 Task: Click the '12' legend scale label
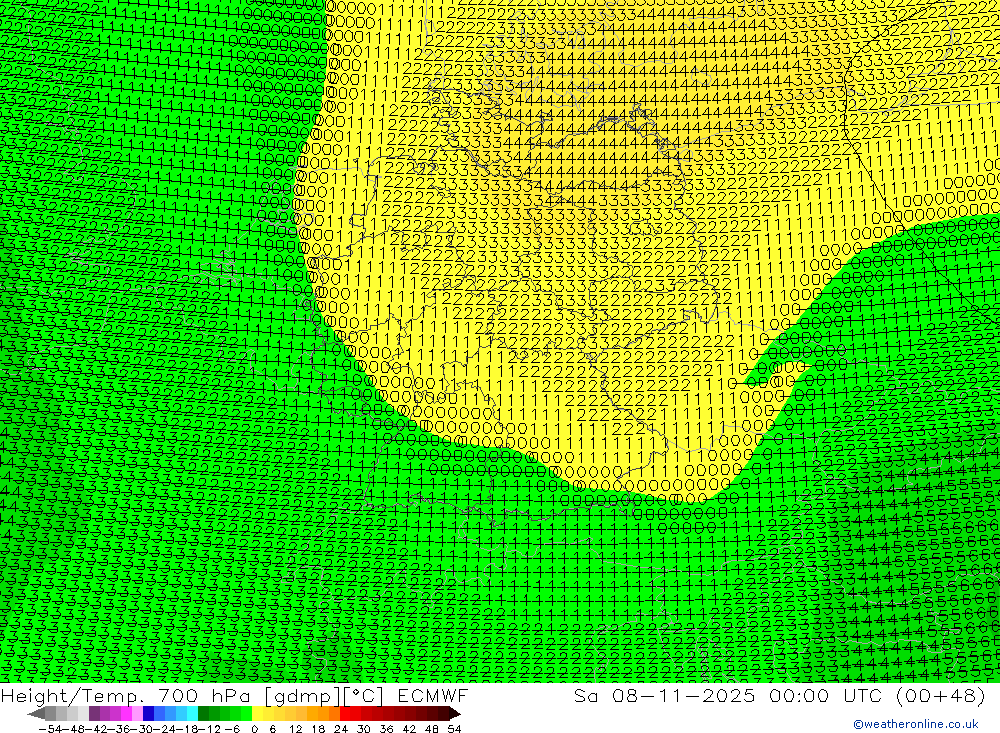click(296, 729)
